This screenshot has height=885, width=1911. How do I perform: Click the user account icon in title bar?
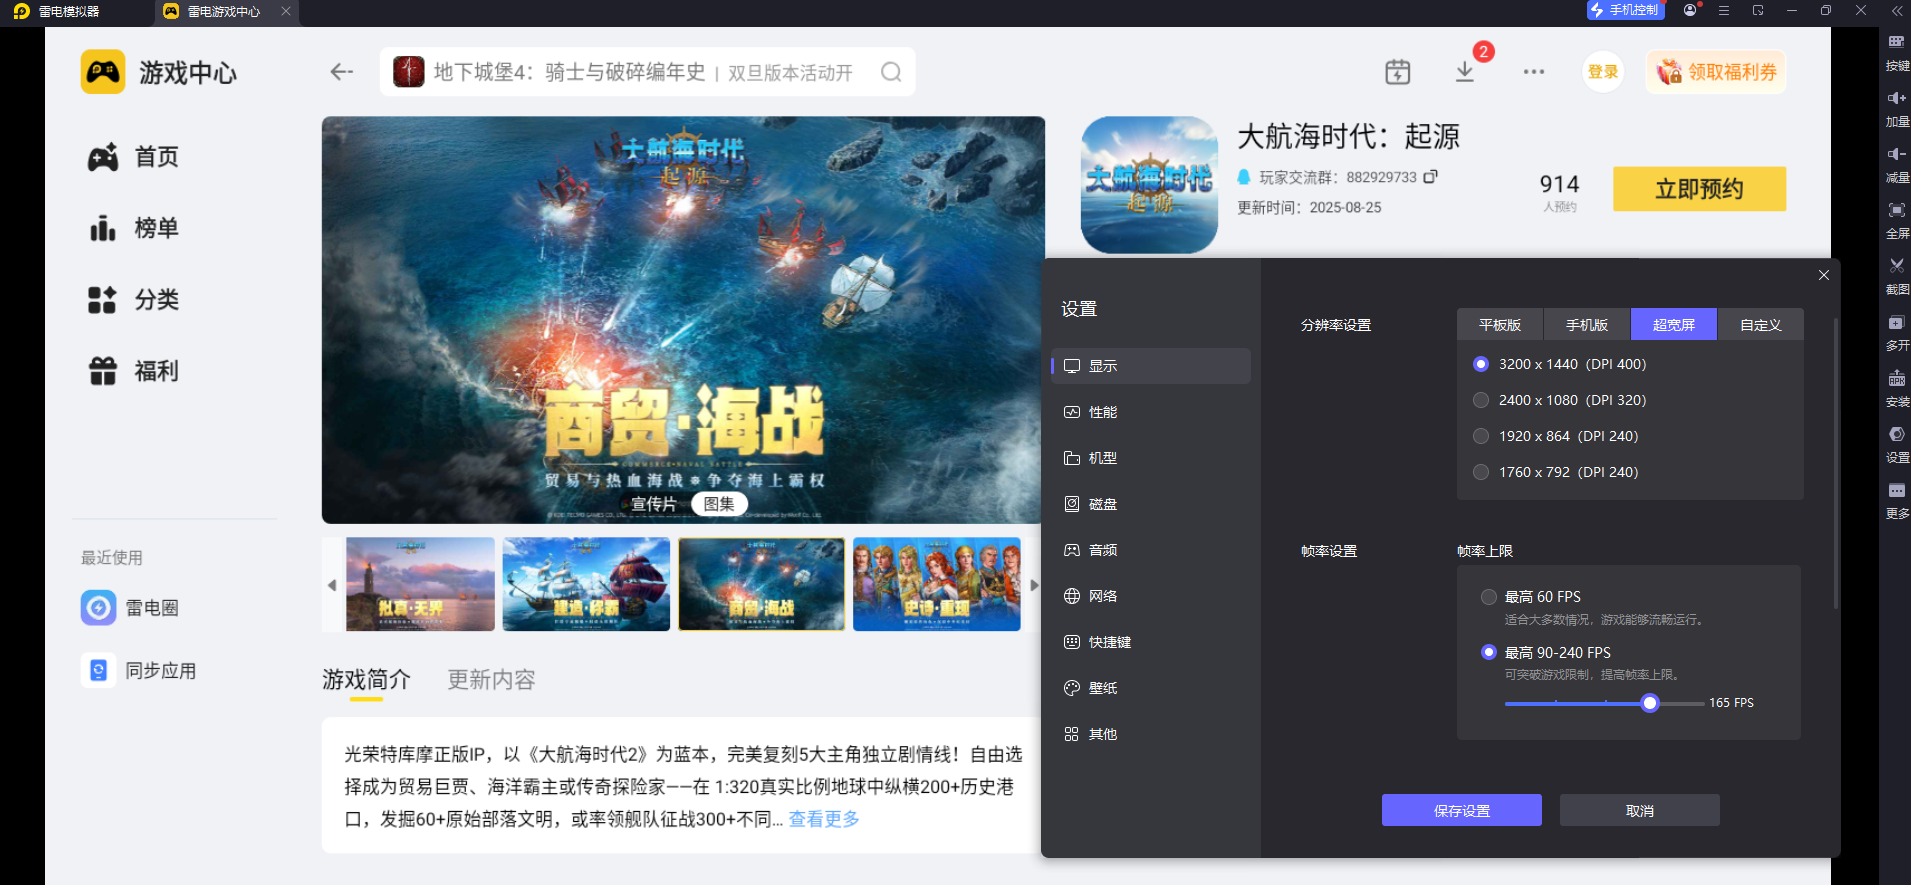click(1690, 10)
